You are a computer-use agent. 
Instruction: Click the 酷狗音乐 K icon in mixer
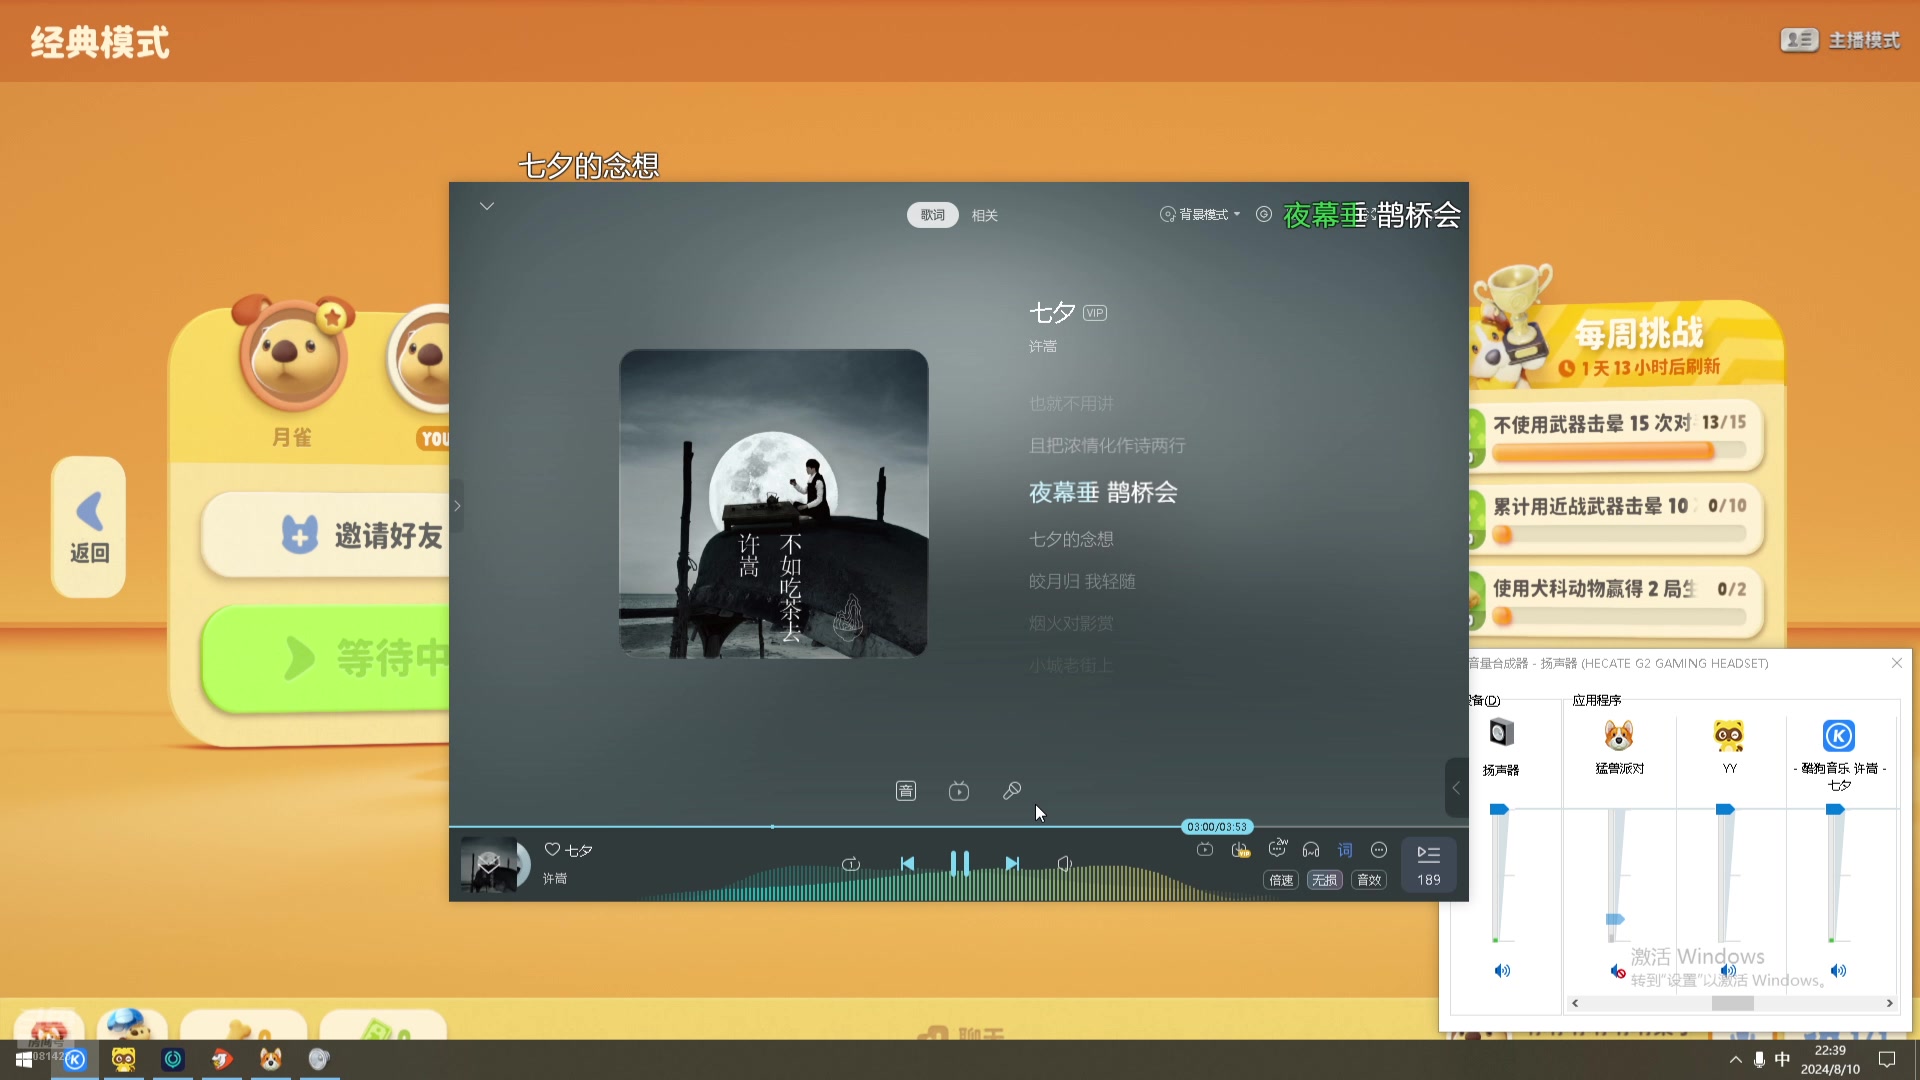pos(1839,735)
